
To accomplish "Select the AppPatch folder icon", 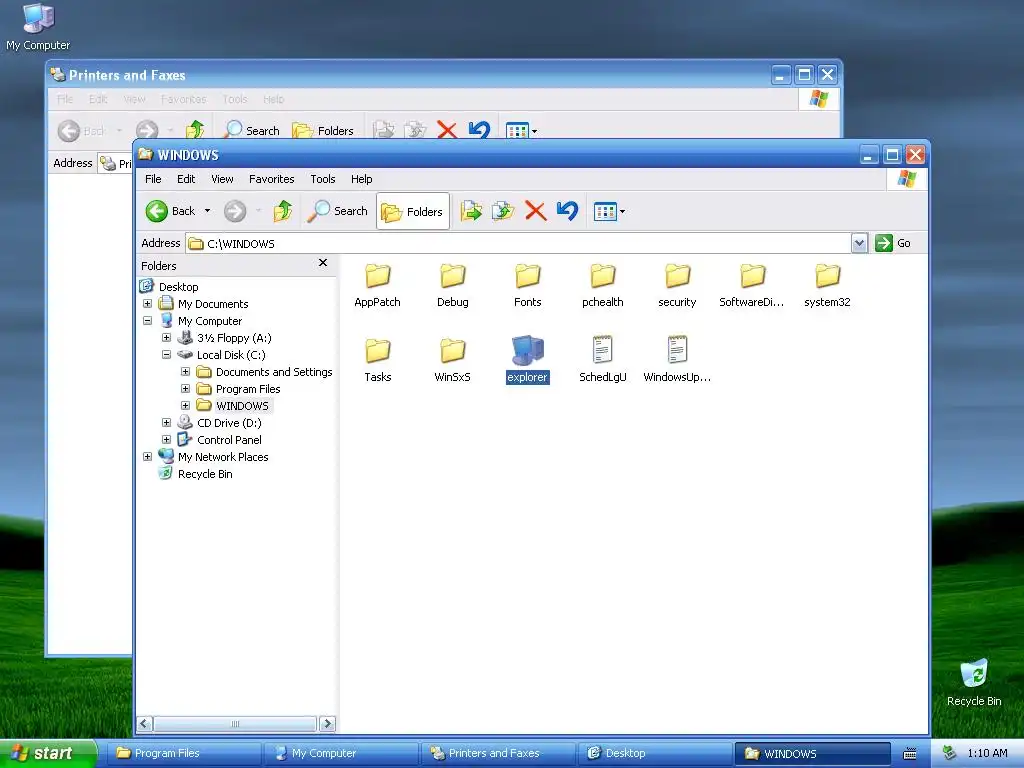I will tap(377, 276).
